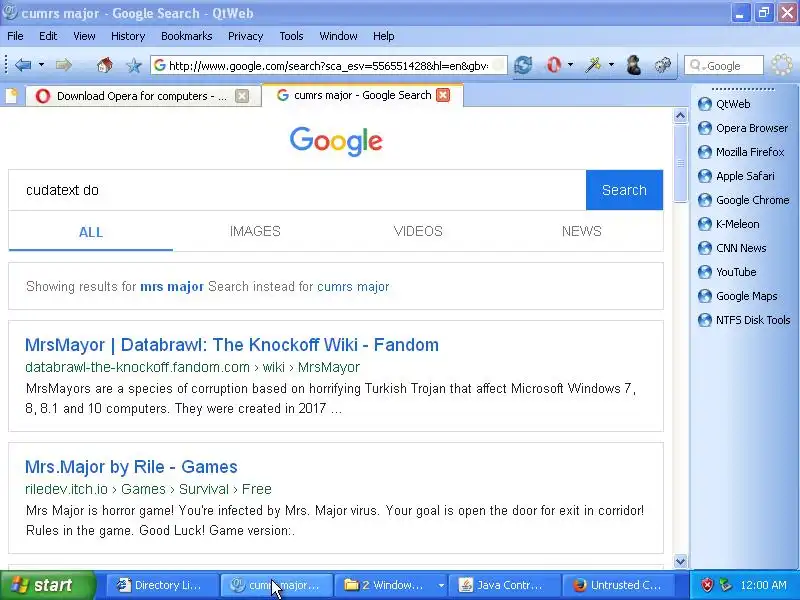Click the Forward navigation arrow
Screen dimensions: 800x600
click(x=64, y=65)
